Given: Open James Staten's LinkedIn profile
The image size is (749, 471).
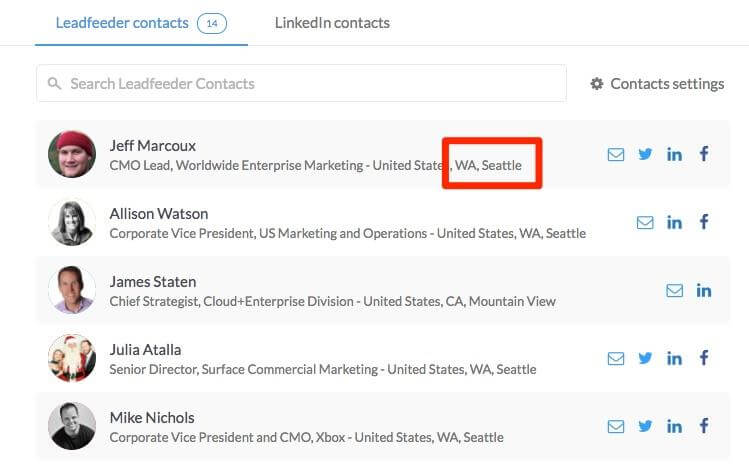Looking at the screenshot, I should [704, 290].
